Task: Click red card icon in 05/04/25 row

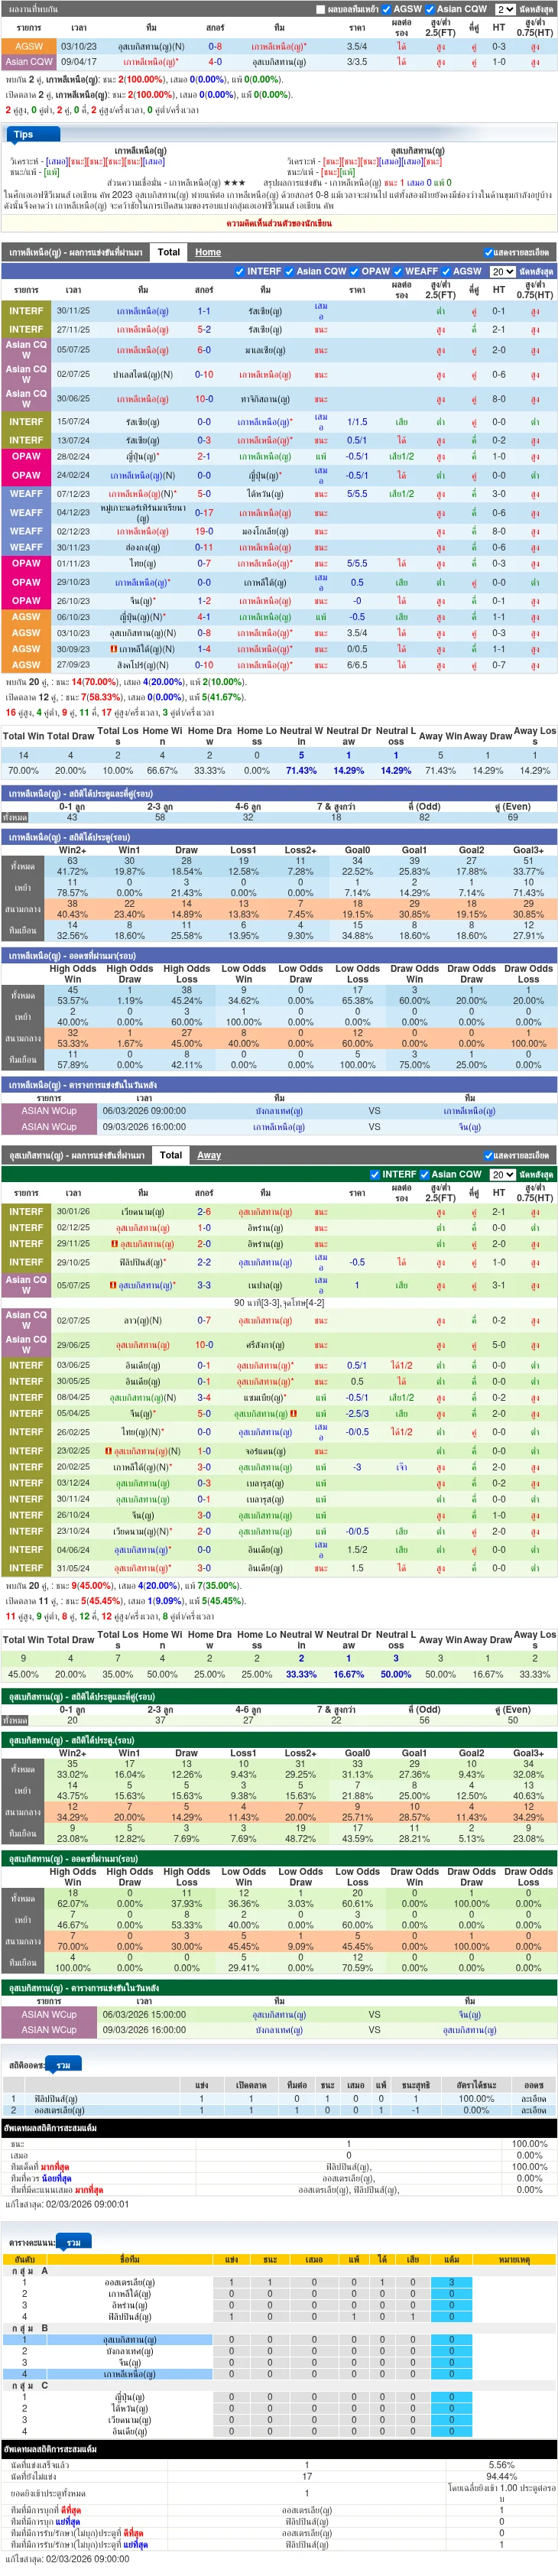Action: tap(294, 1414)
